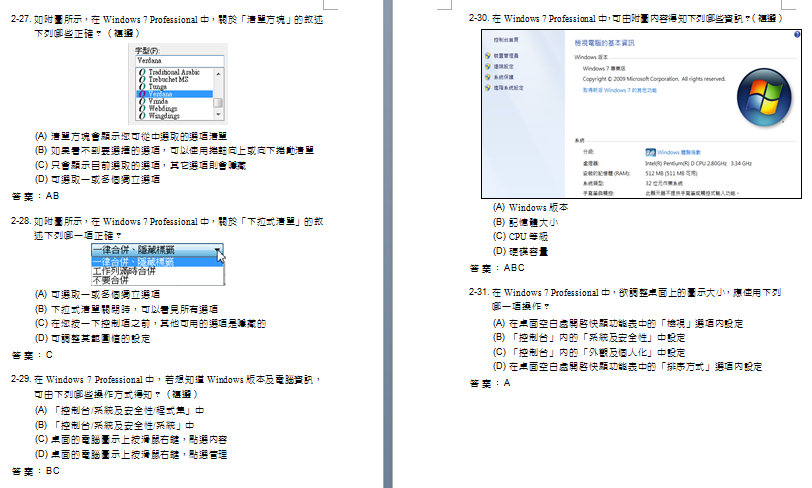Image resolution: width=812 pixels, height=488 pixels.
Task: Click the shield icon beside 系統保護
Action: click(487, 77)
